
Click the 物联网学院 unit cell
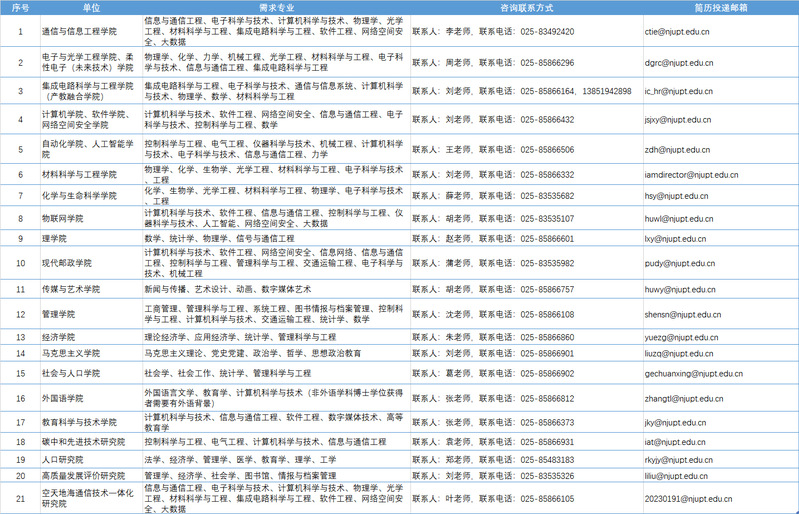coord(63,218)
